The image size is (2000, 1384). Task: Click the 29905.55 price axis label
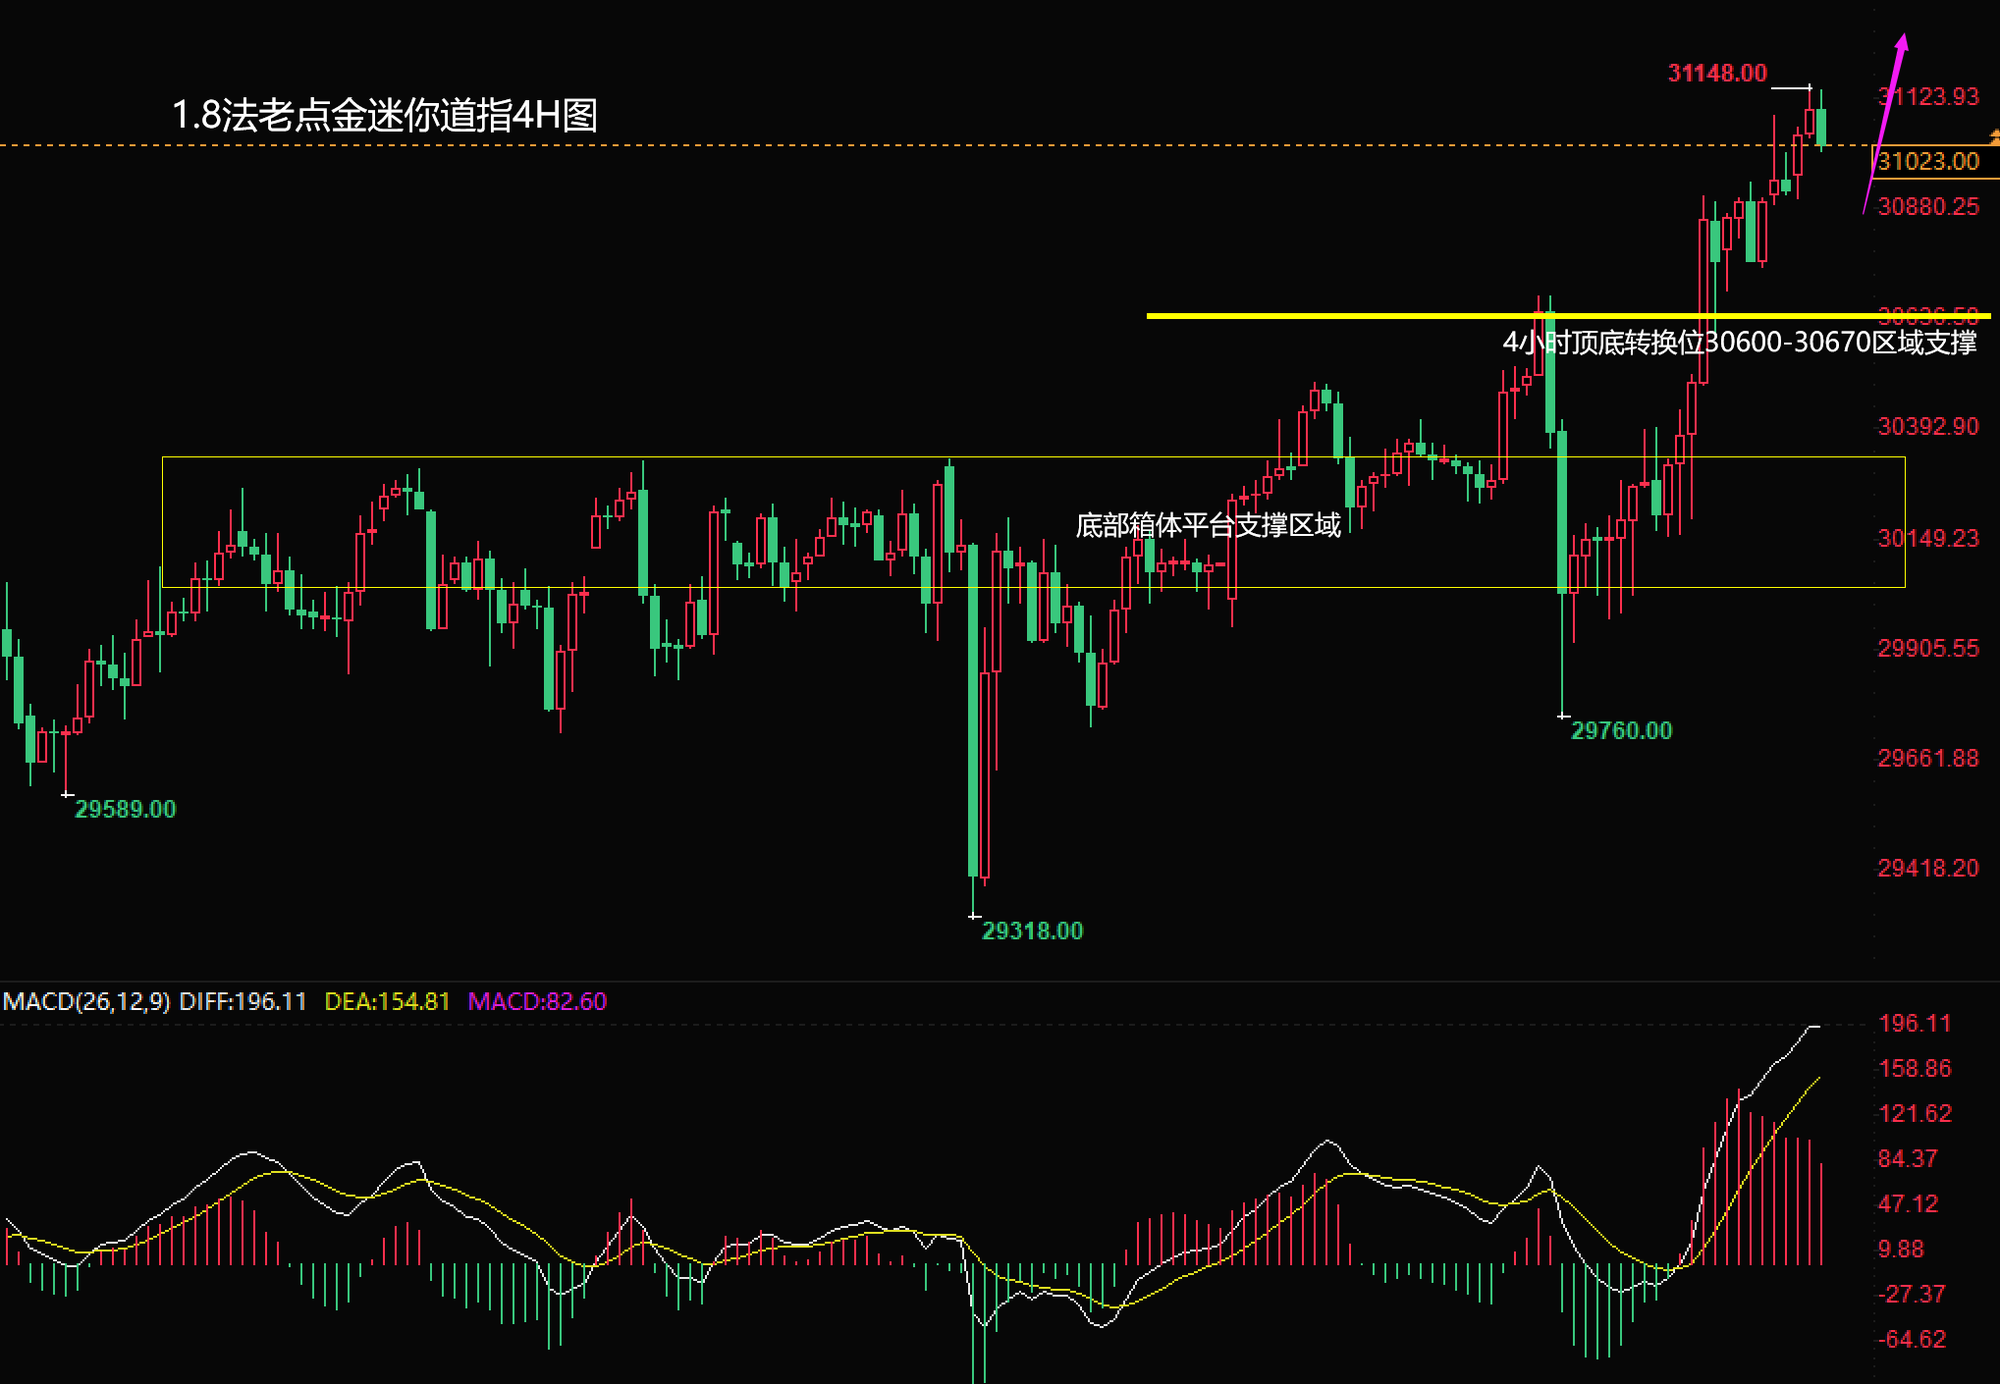click(1927, 649)
